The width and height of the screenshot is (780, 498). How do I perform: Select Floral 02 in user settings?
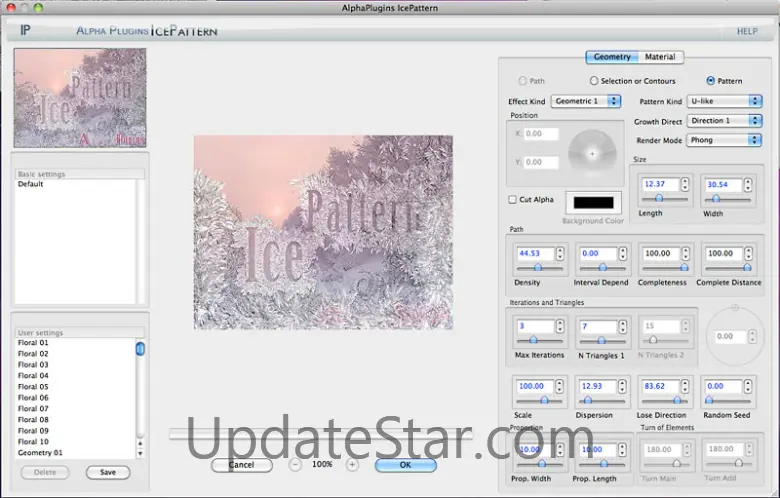tap(76, 354)
